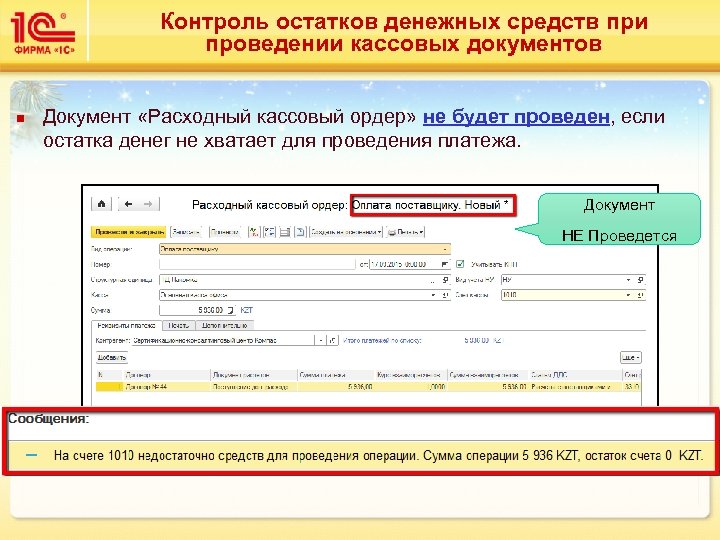Expand the 'Вид учета НУ' dropdown arrow
Screen dimensions: 720x540
tap(629, 280)
